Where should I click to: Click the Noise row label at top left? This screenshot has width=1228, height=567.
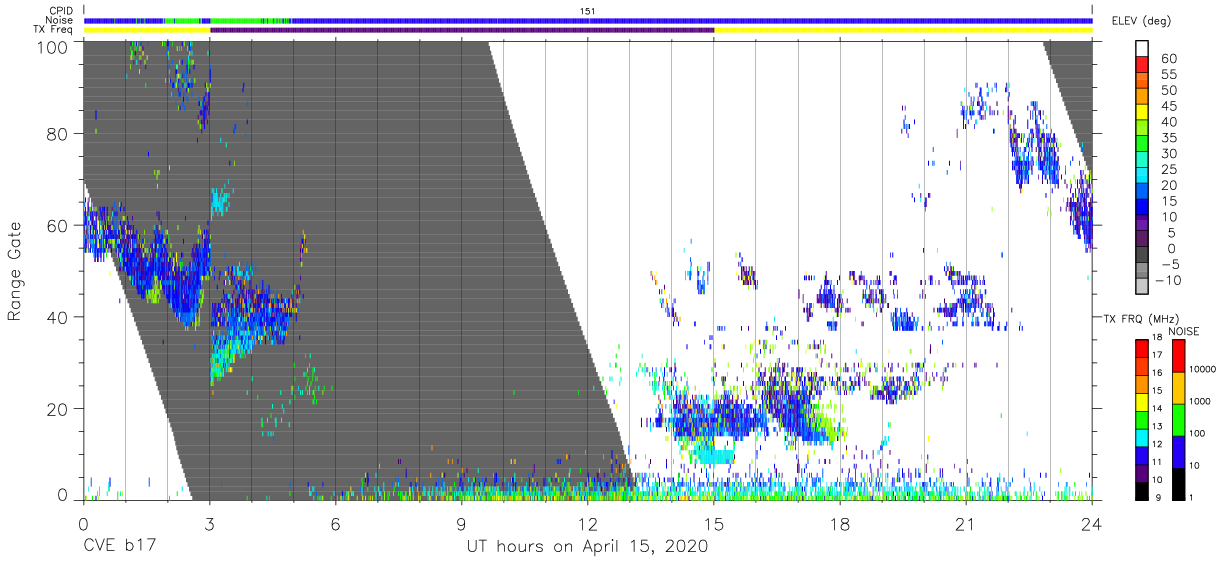60,20
